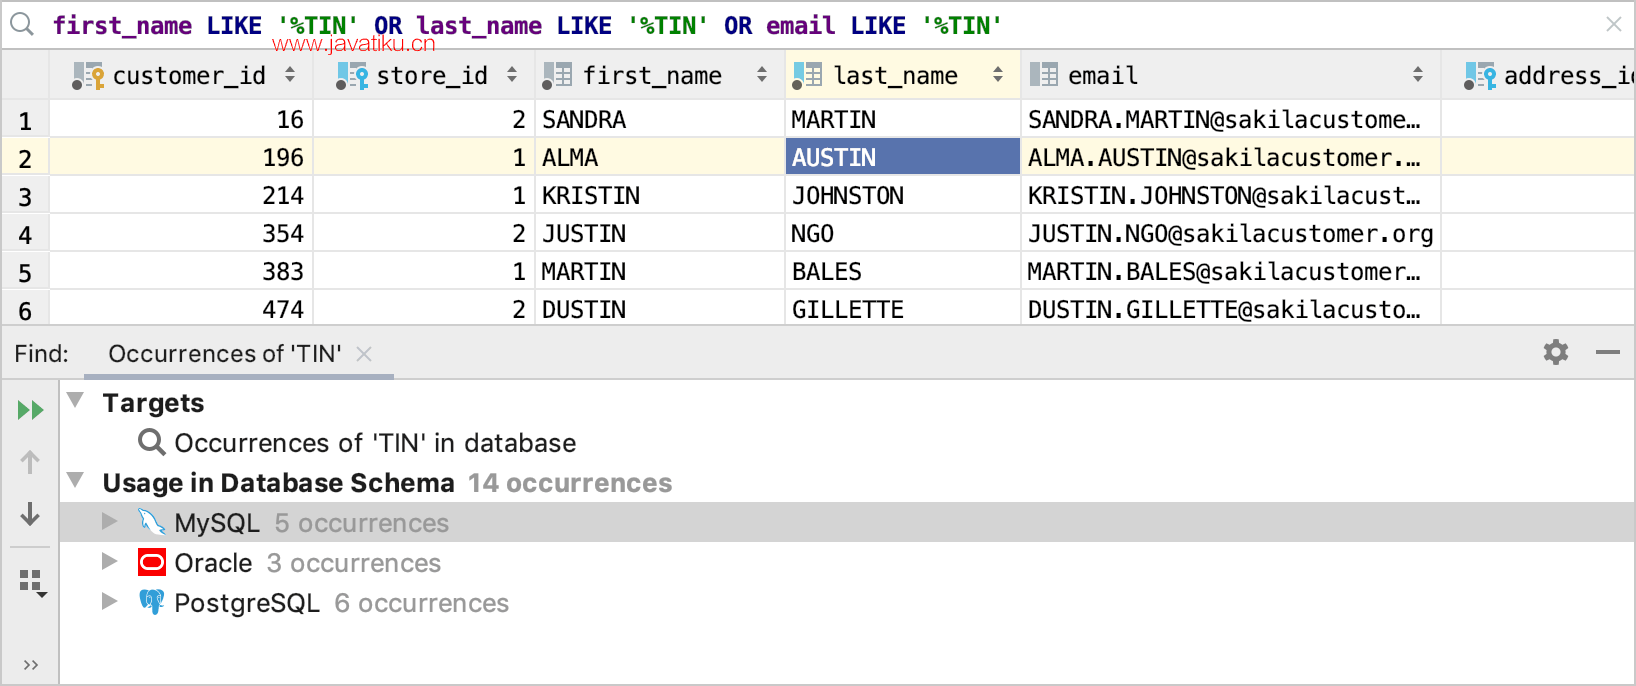1636x686 pixels.
Task: Click the customer_id value 354
Action: (x=181, y=233)
